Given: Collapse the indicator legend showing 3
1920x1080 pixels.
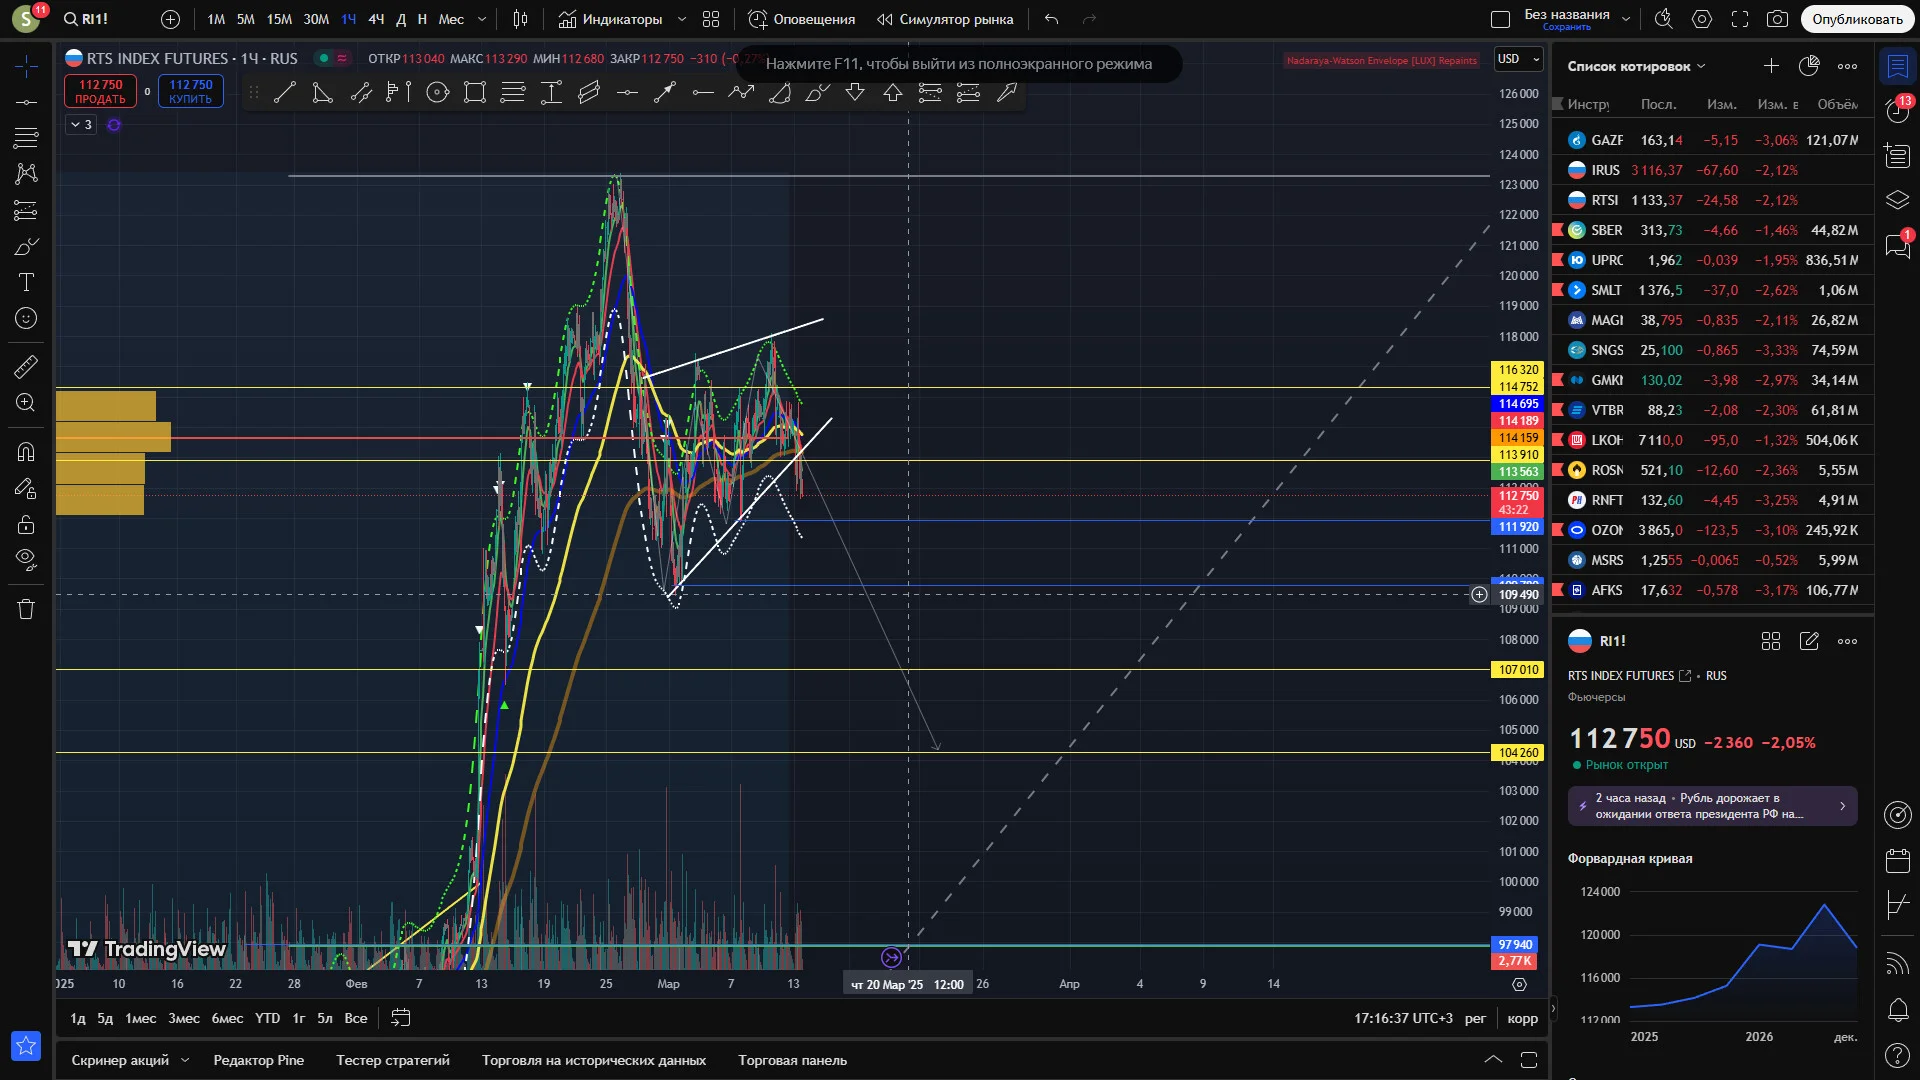Looking at the screenshot, I should (81, 125).
